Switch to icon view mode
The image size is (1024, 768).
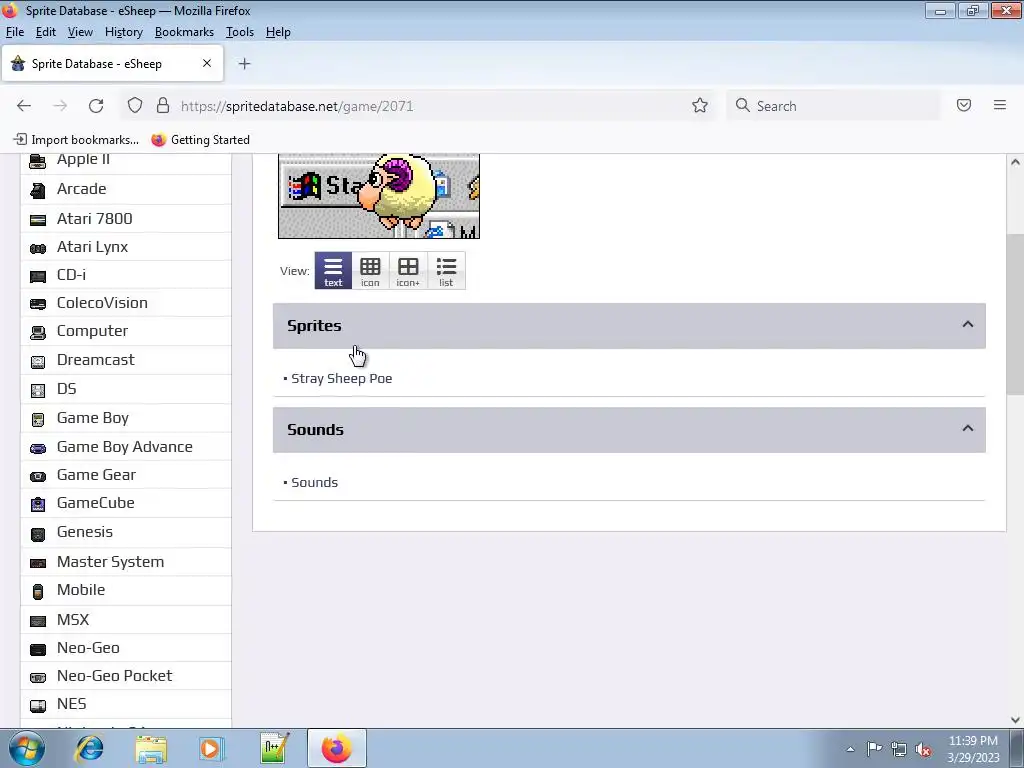(x=370, y=270)
